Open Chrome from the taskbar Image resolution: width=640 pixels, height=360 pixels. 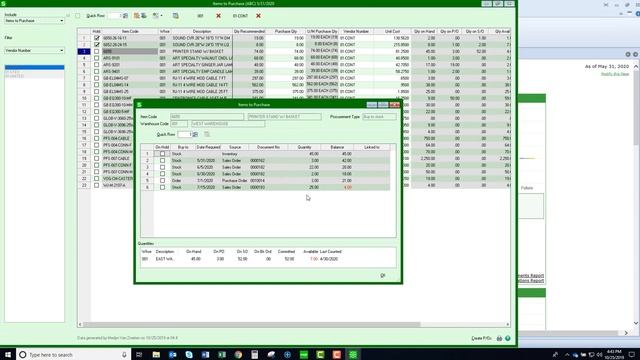238,355
